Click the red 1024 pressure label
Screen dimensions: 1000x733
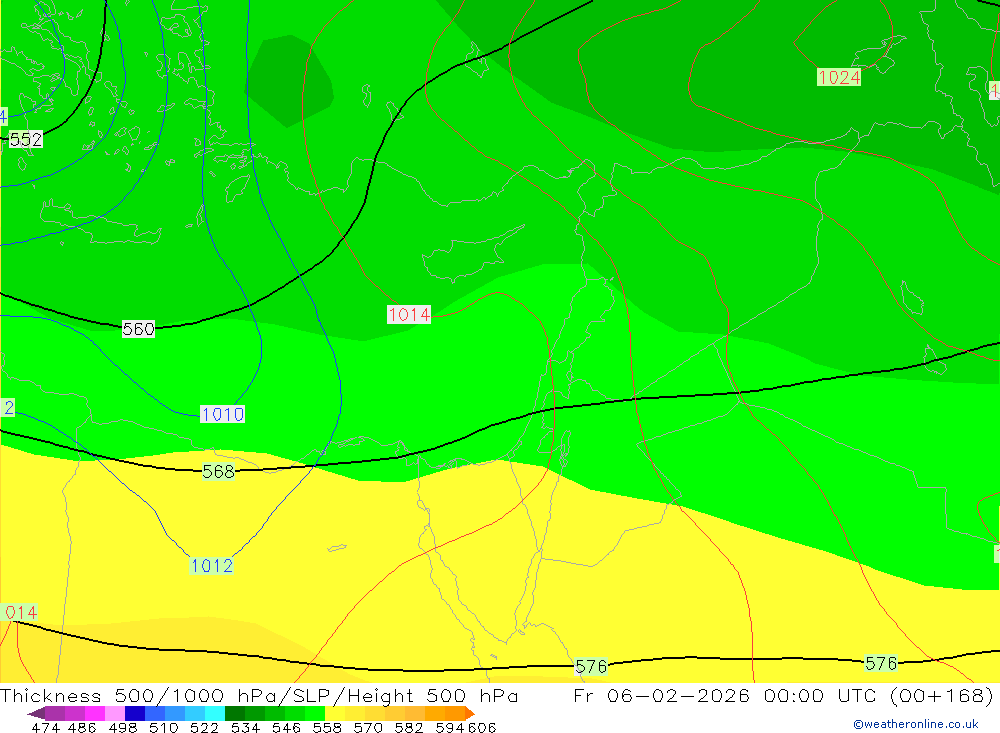pyautogui.click(x=839, y=78)
